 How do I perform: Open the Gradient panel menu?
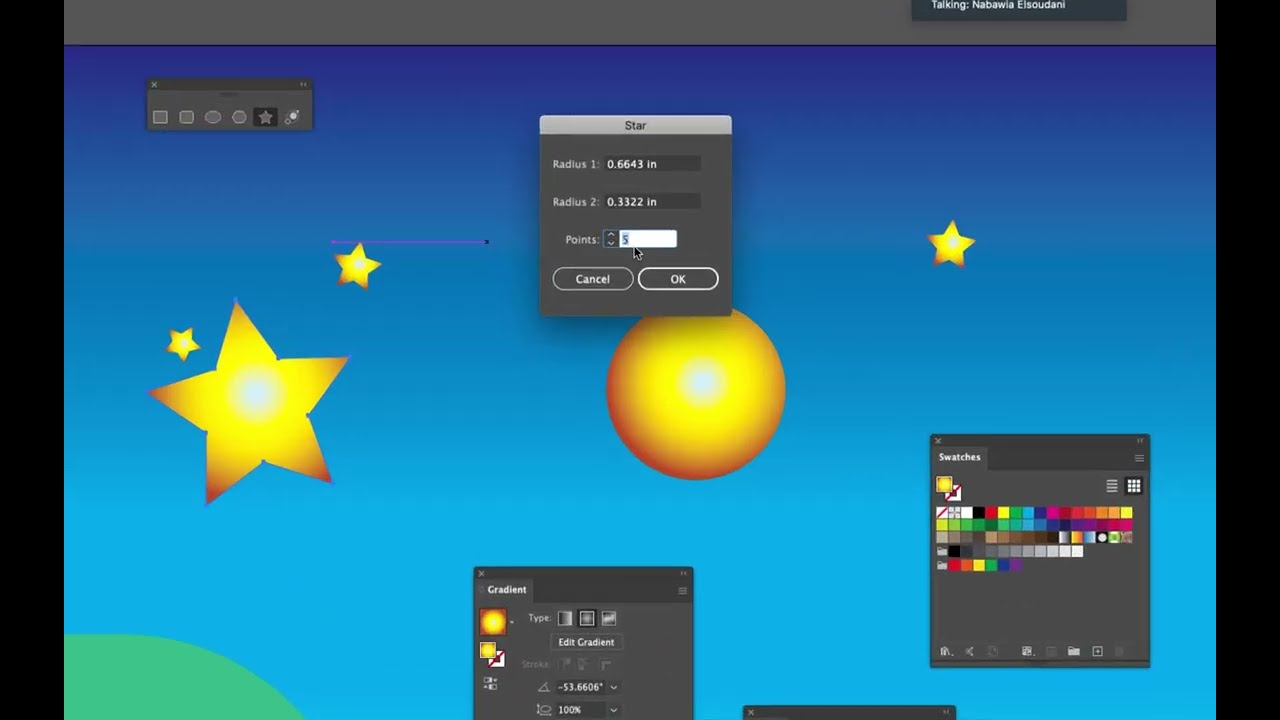click(683, 590)
